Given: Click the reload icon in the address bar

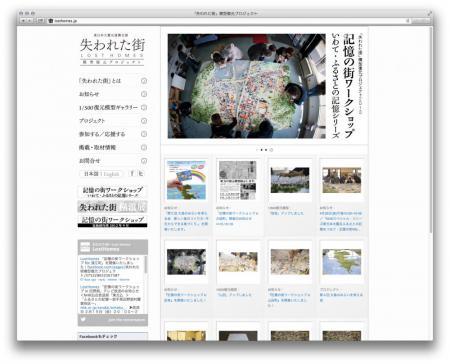Looking at the screenshot, I should 407,21.
